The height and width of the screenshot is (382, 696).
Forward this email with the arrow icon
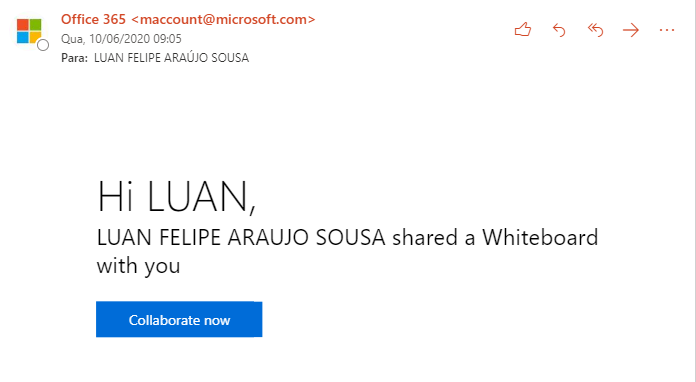(631, 30)
